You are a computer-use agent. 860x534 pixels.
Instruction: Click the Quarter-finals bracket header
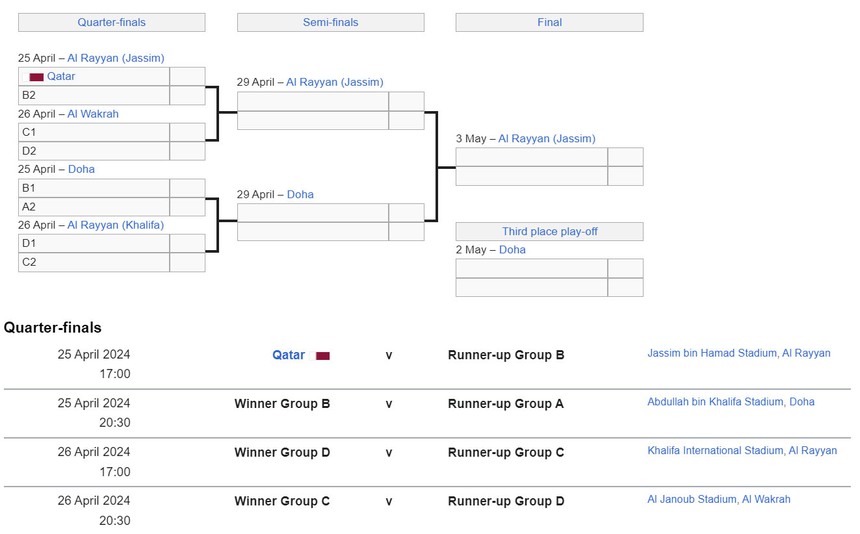pyautogui.click(x=111, y=22)
